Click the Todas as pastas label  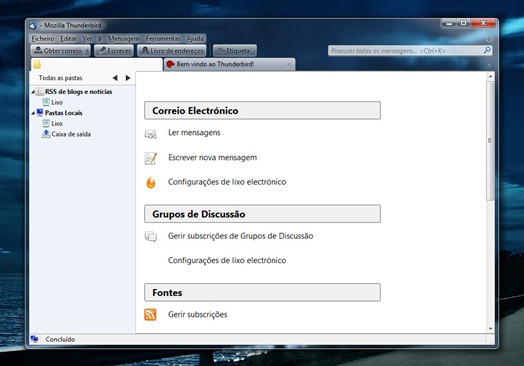pyautogui.click(x=60, y=78)
